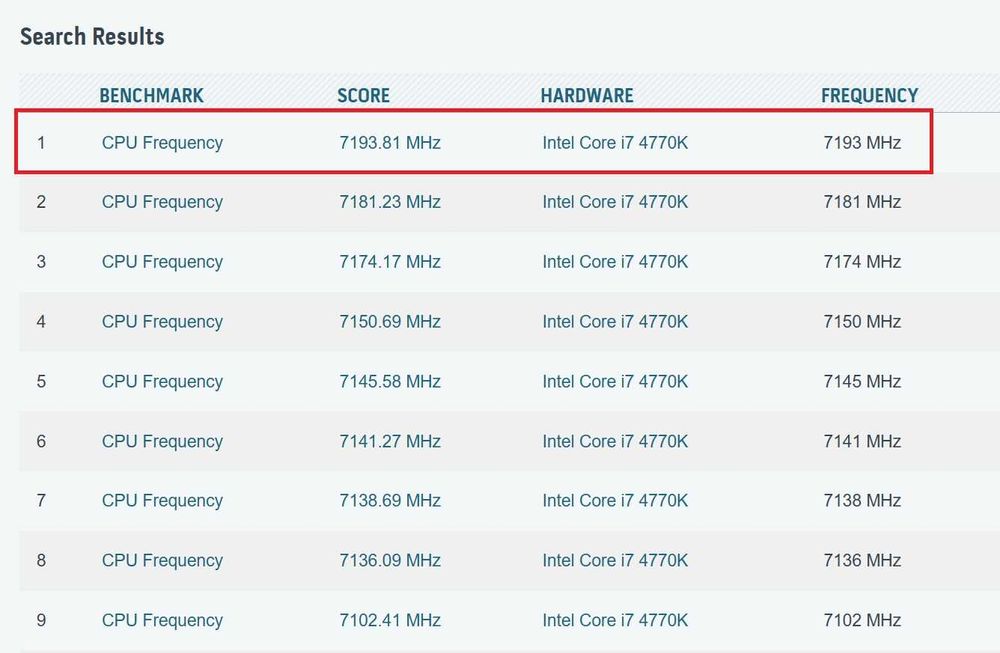
Task: Open CPU Frequency link in row 8
Action: (x=162, y=561)
